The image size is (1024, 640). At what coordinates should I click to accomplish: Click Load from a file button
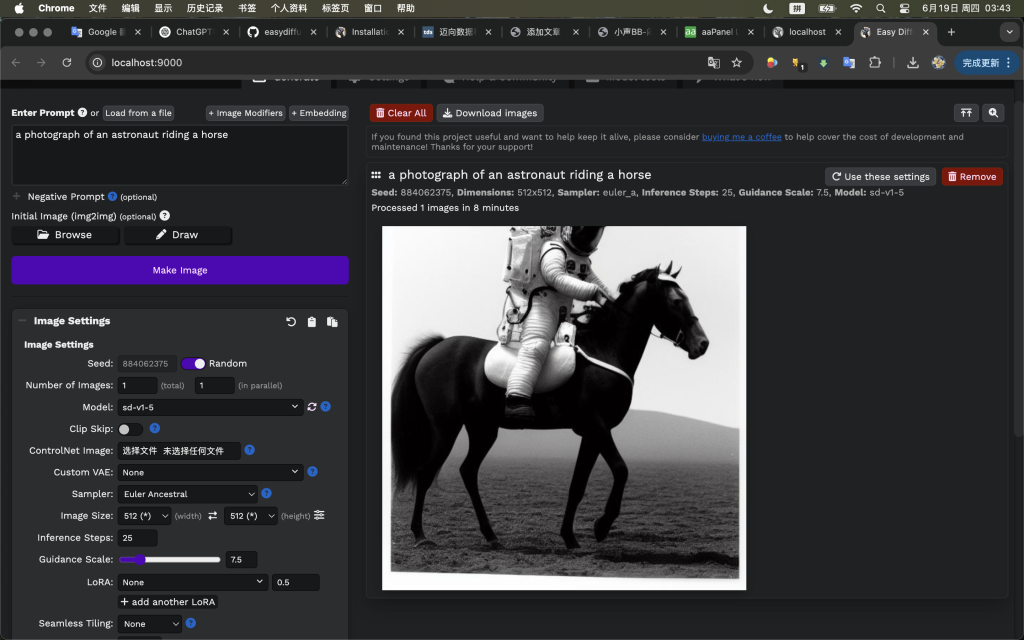point(138,113)
